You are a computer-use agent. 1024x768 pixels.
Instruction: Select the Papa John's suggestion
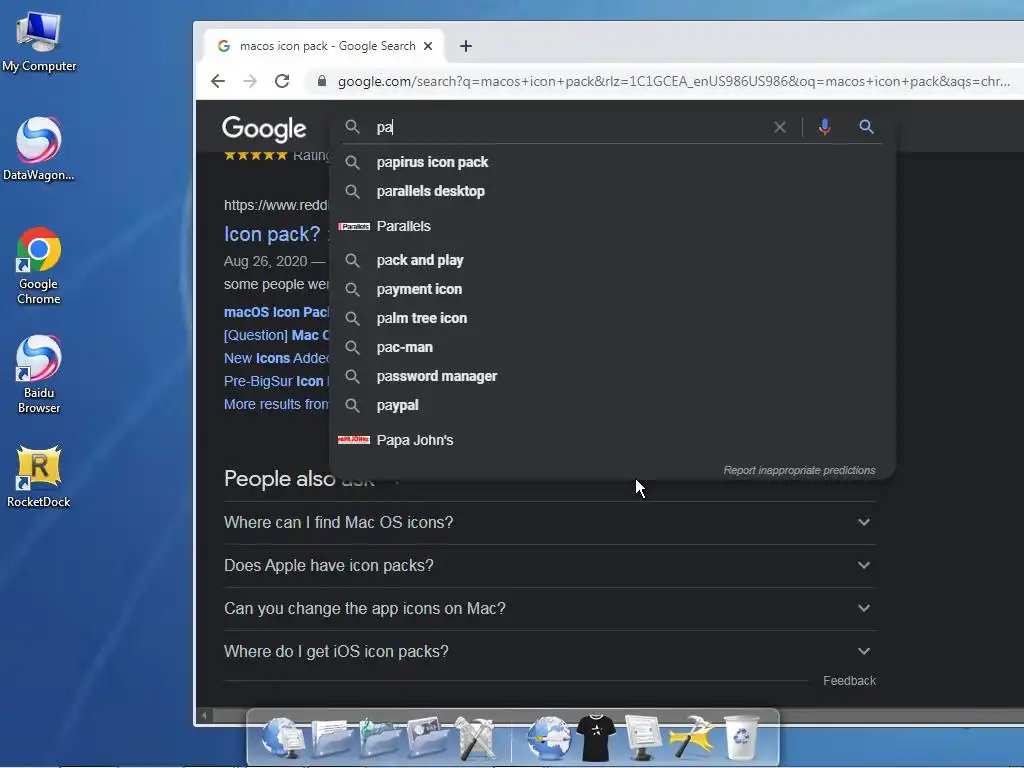pos(613,440)
